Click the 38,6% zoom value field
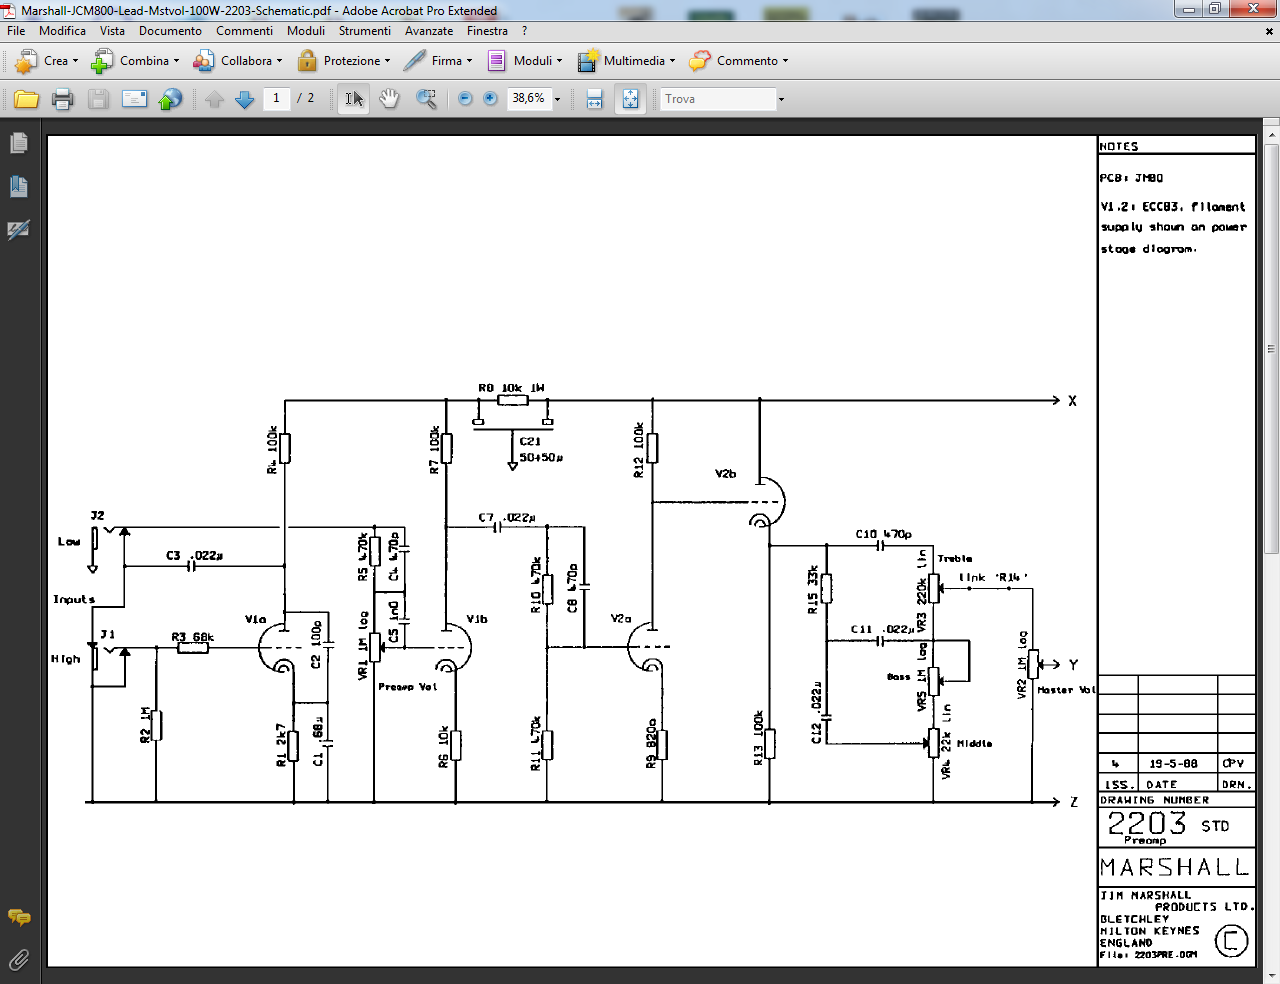 click(x=529, y=99)
